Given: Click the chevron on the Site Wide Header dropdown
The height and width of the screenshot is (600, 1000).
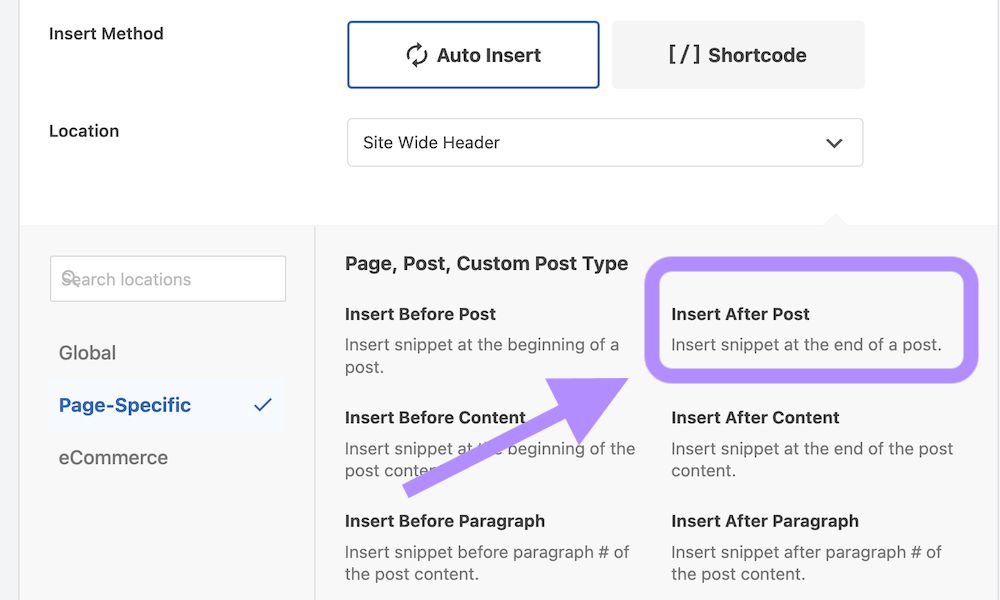Looking at the screenshot, I should [x=835, y=143].
